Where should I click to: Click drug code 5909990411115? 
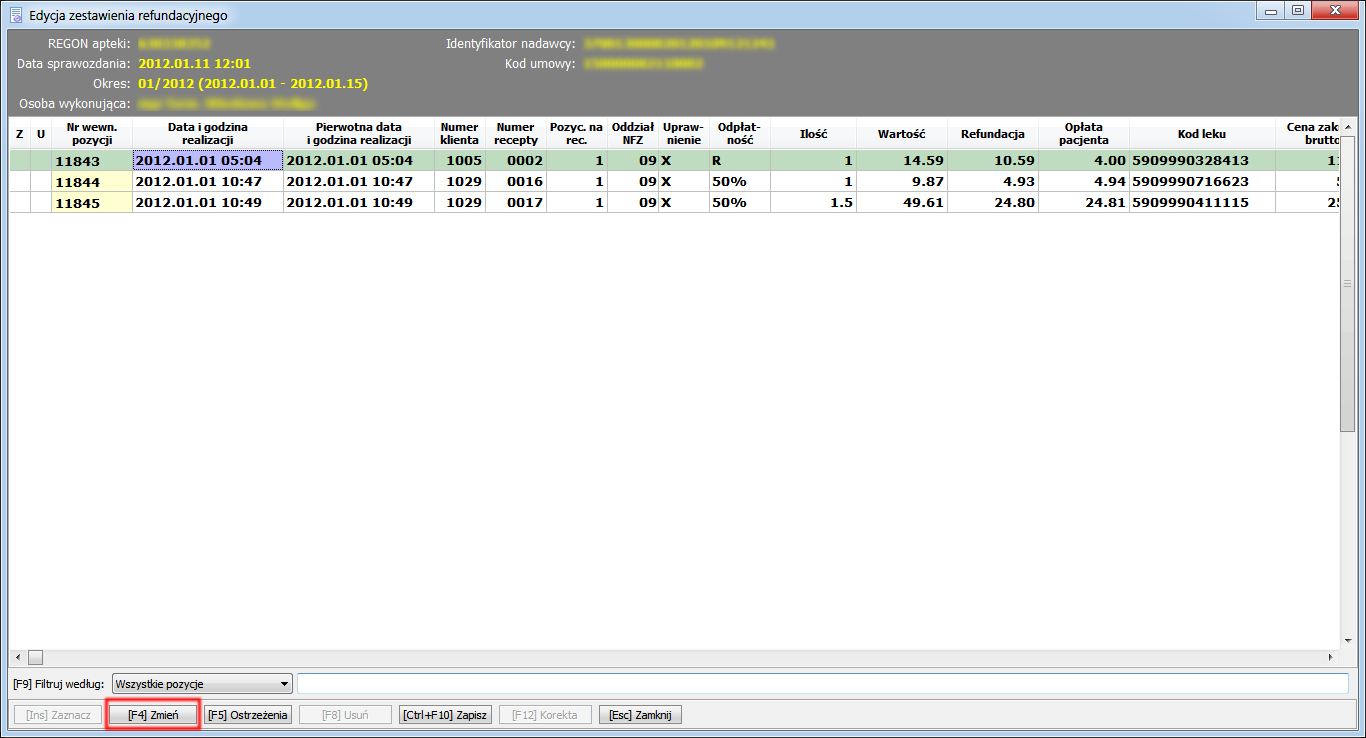point(1202,202)
